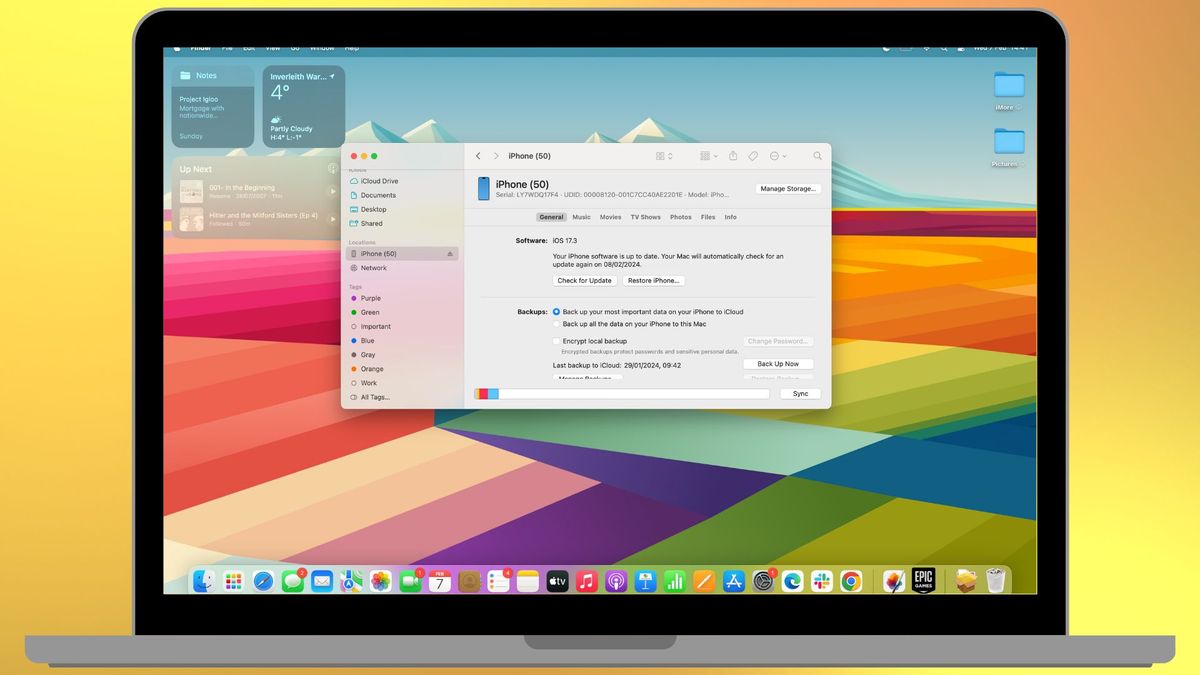The width and height of the screenshot is (1200, 675).
Task: Open Network from the Locations section
Action: pos(375,267)
